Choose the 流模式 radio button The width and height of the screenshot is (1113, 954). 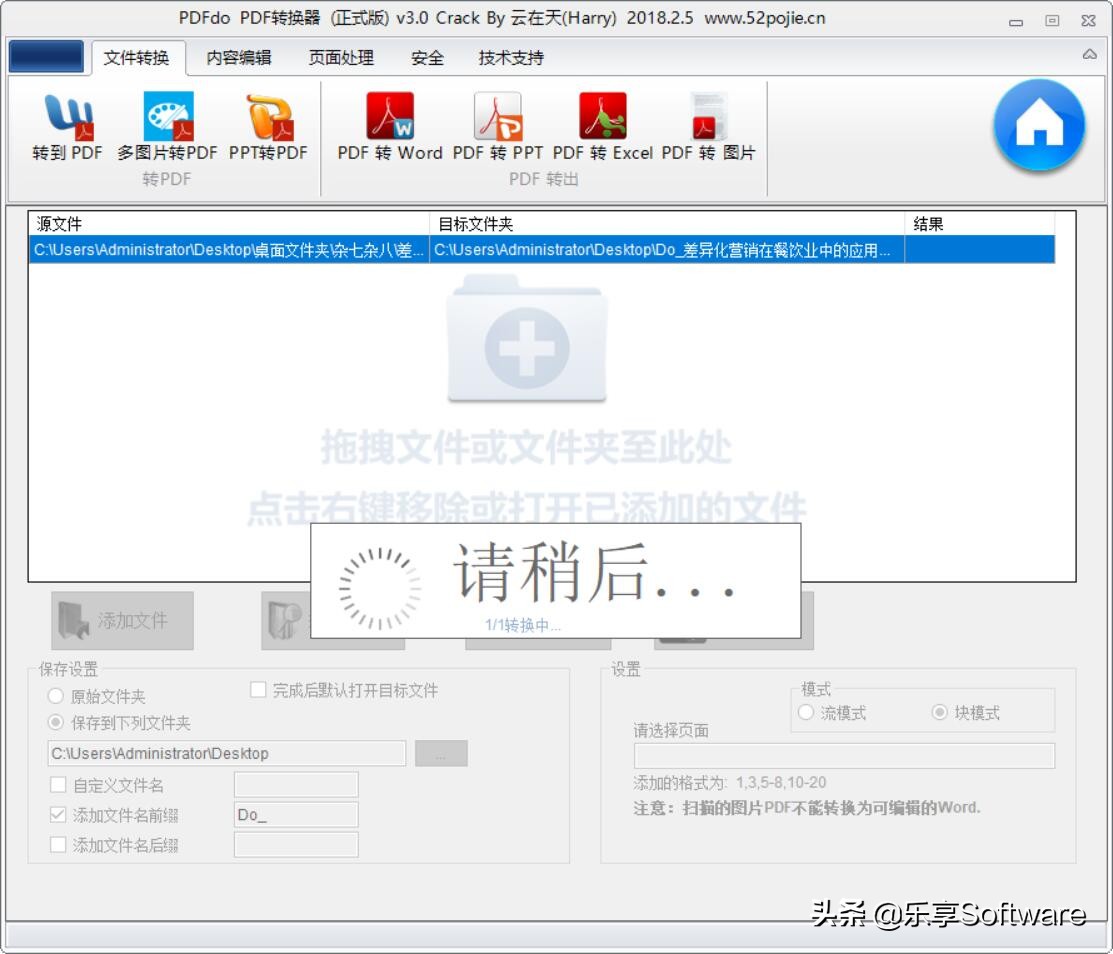pos(806,712)
